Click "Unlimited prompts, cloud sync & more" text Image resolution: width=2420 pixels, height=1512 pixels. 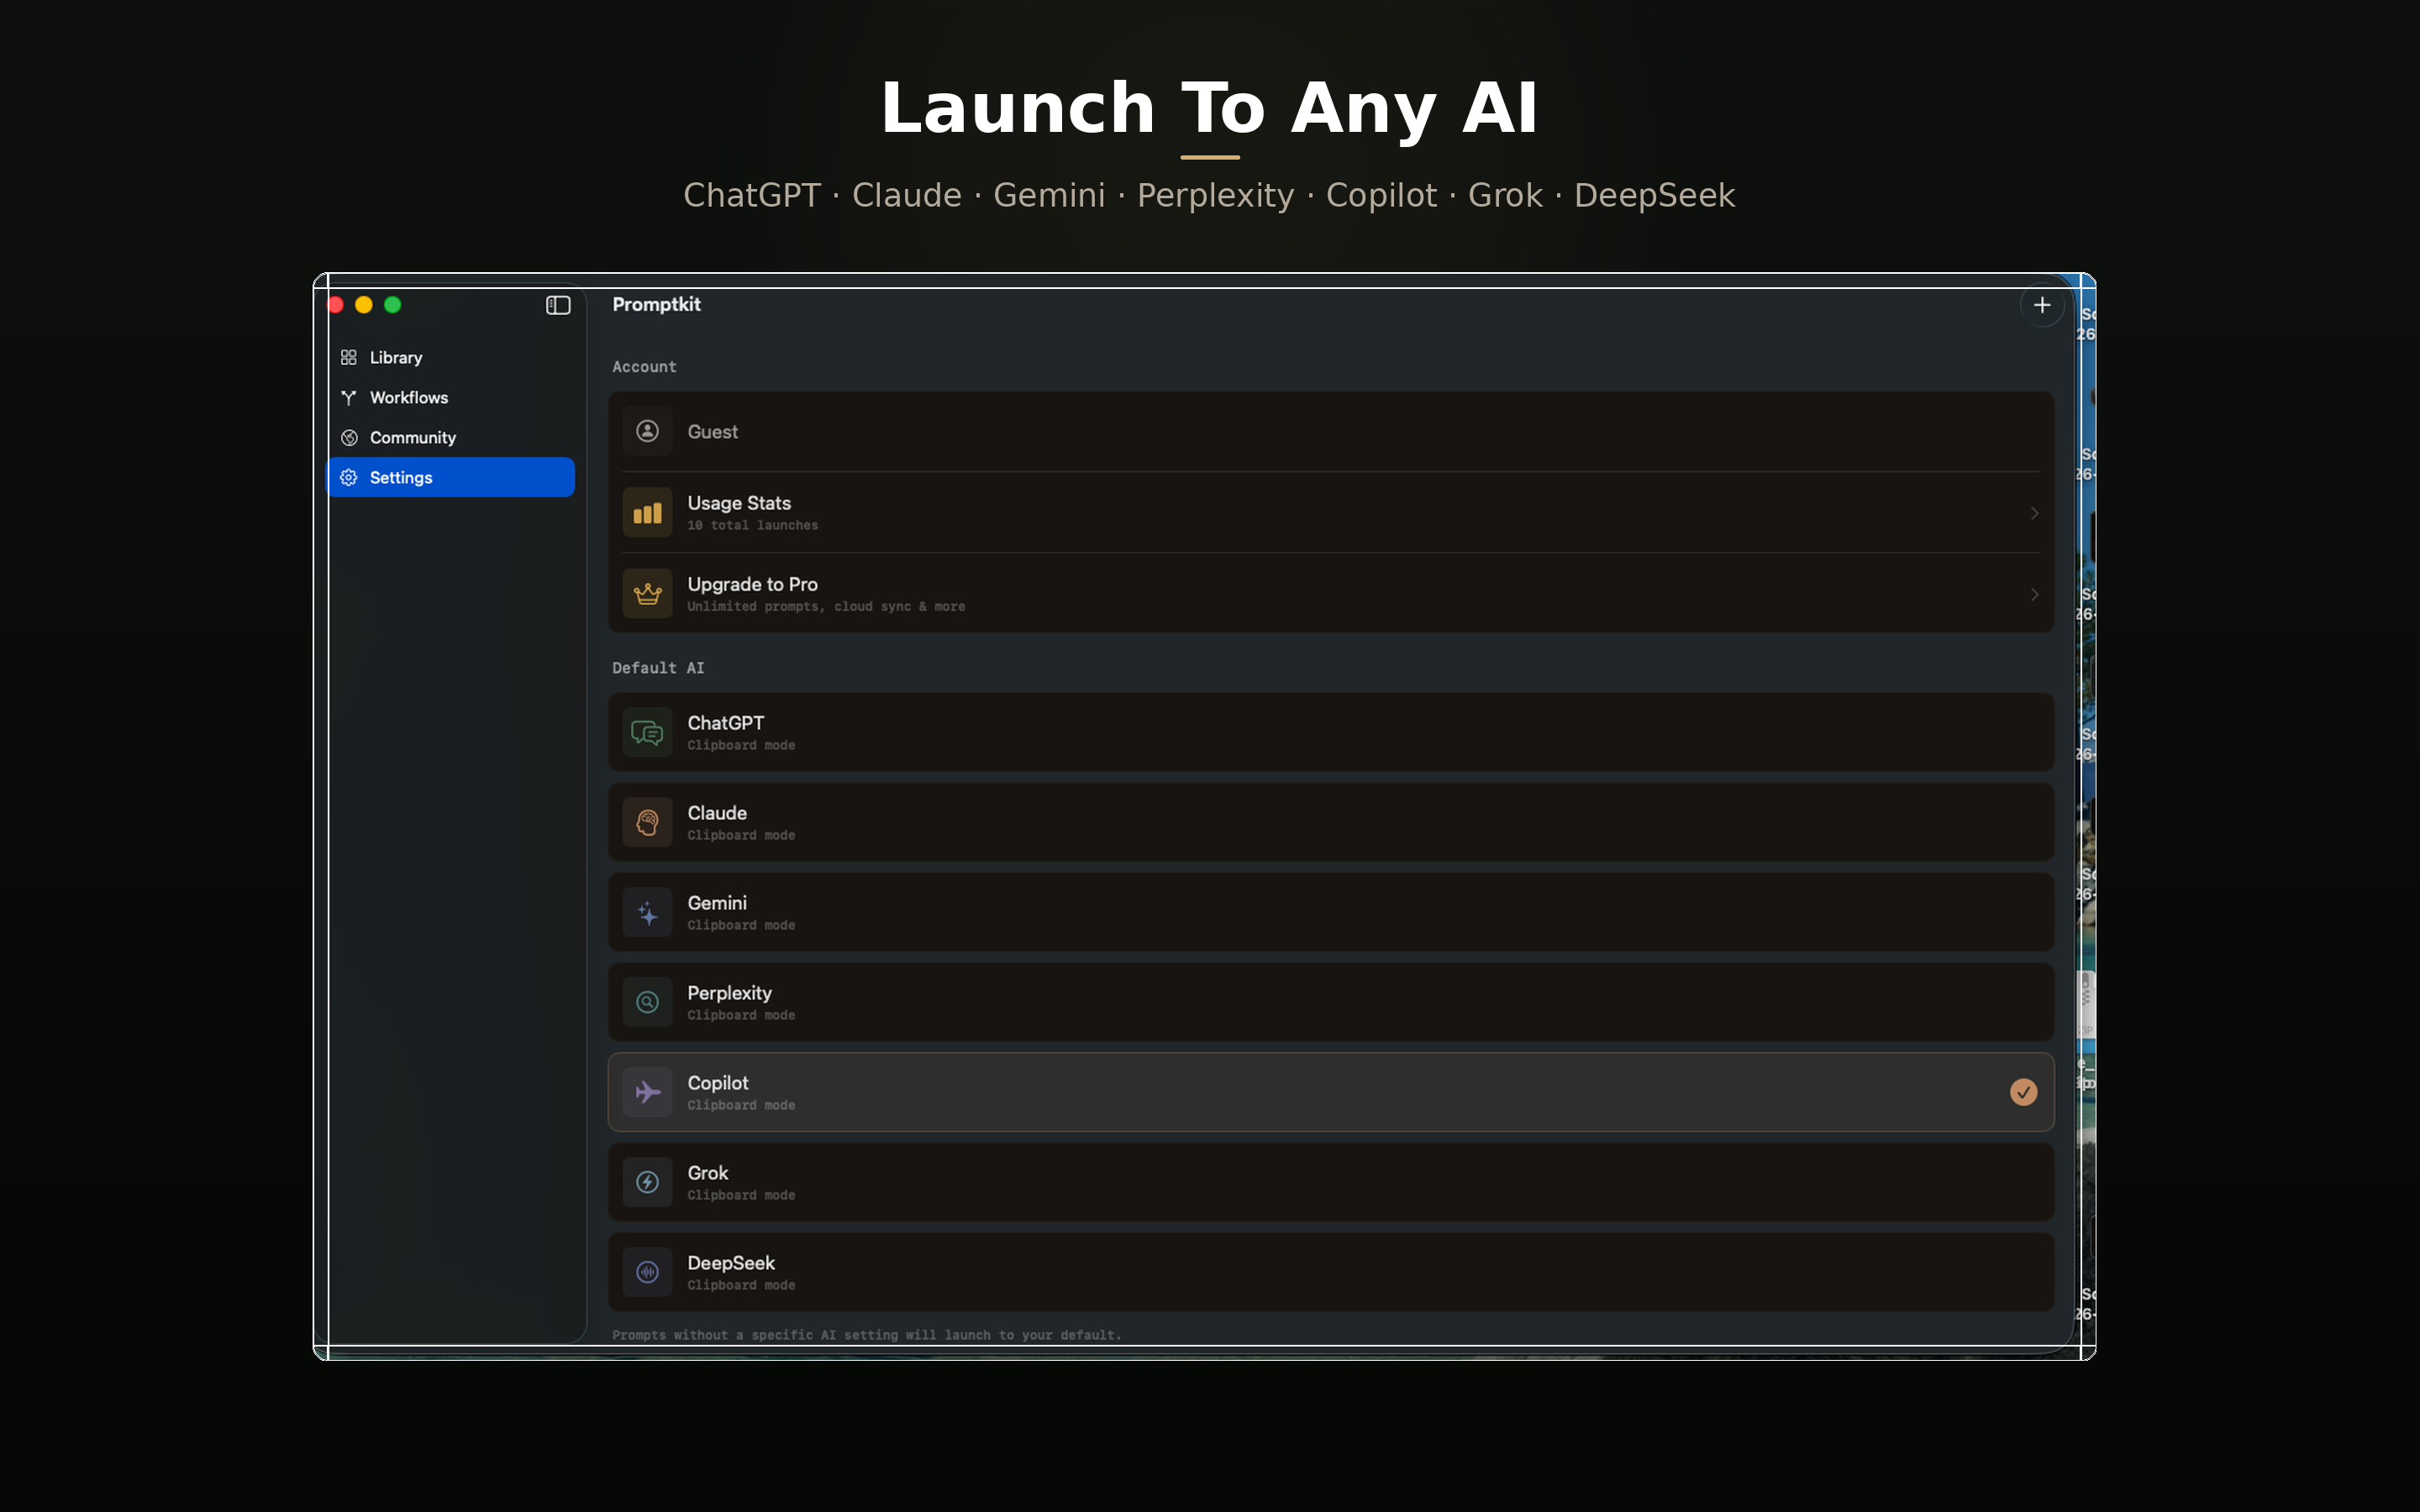(826, 606)
